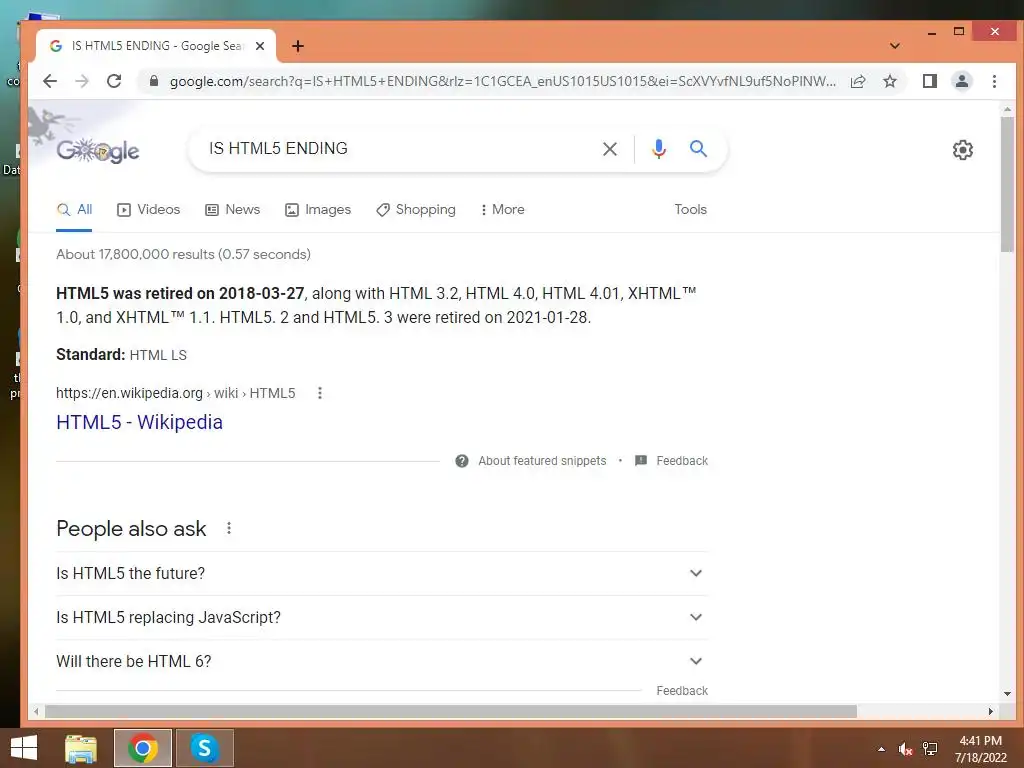Viewport: 1024px width, 768px height.
Task: Open About featured snippets
Action: [542, 461]
